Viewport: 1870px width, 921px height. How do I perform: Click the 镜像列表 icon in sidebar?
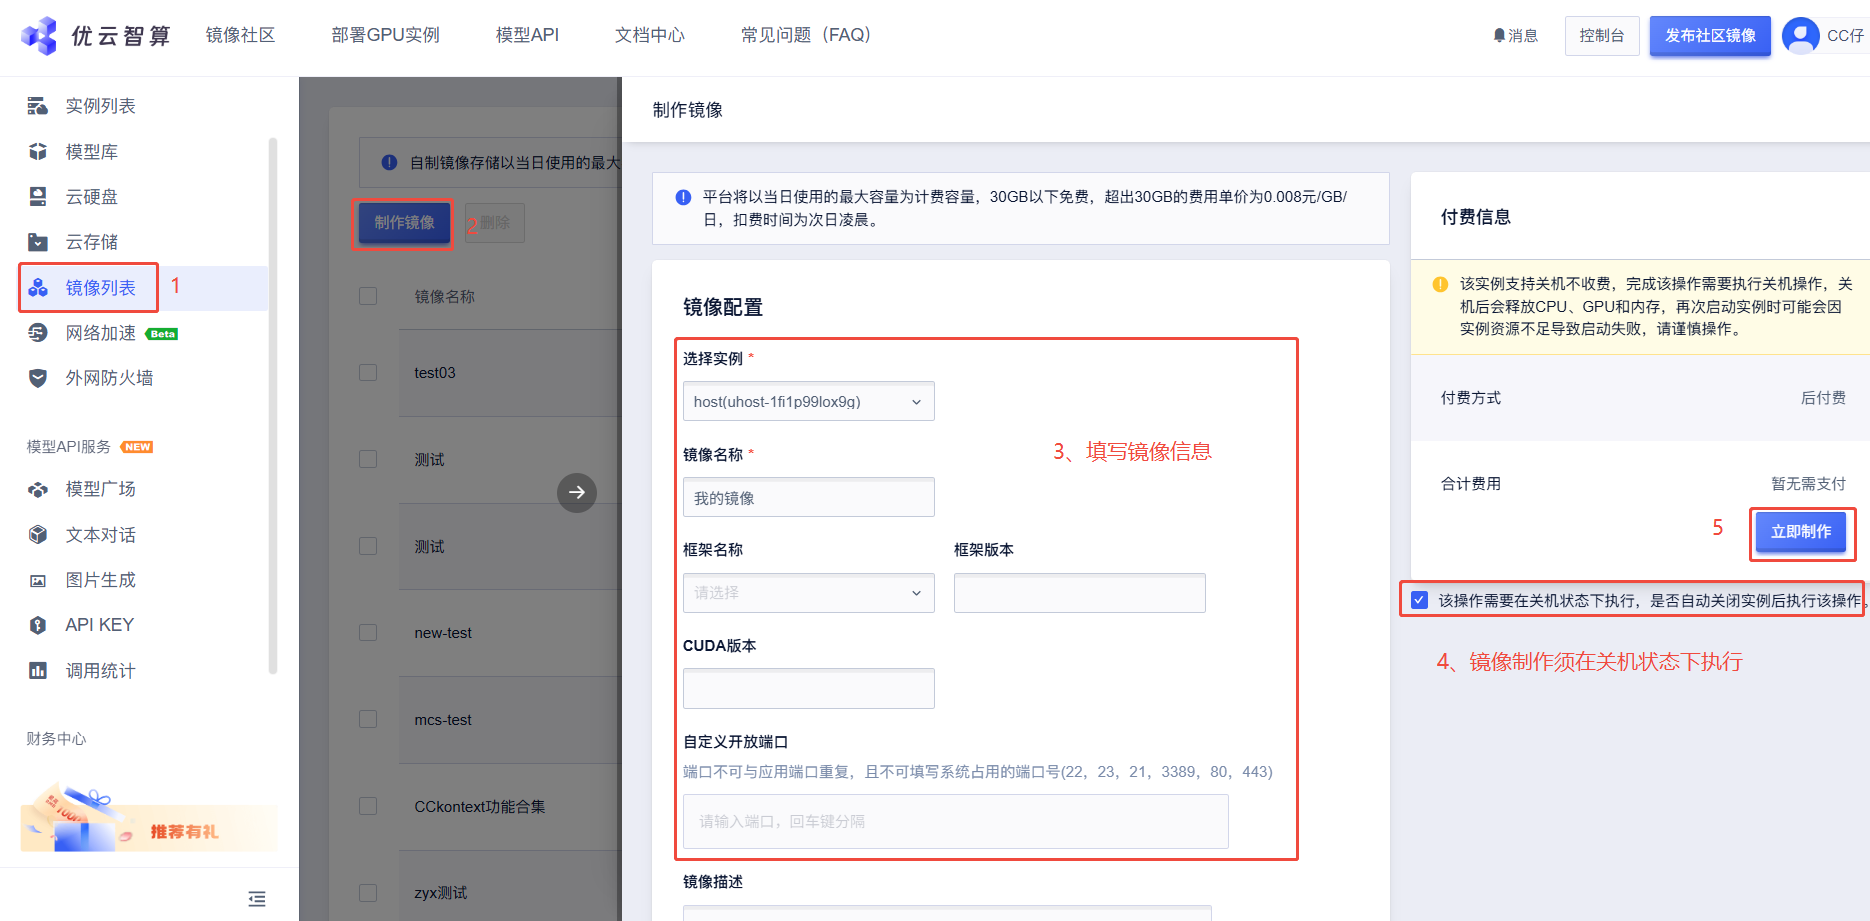coord(38,288)
